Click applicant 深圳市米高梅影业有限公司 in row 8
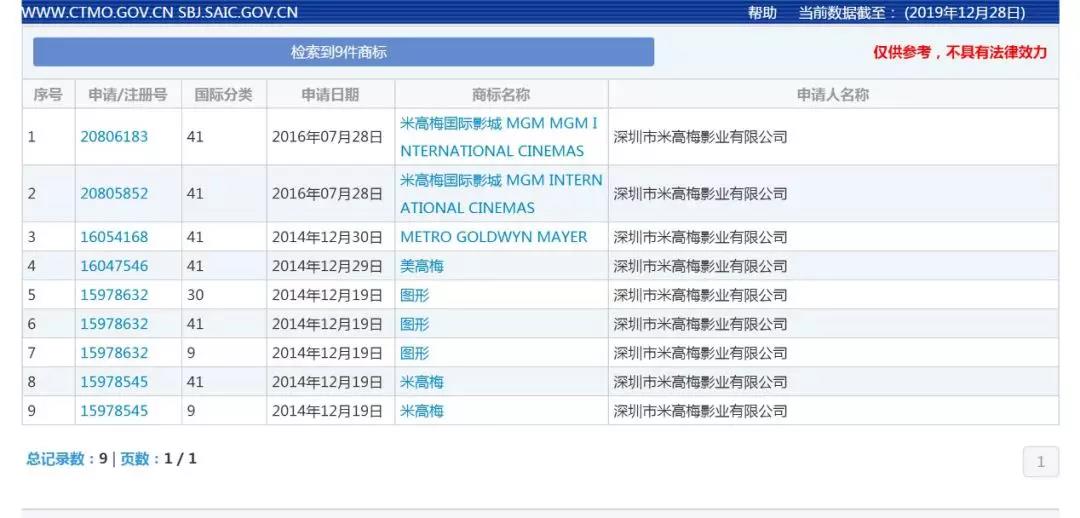The width and height of the screenshot is (1080, 518). point(700,382)
